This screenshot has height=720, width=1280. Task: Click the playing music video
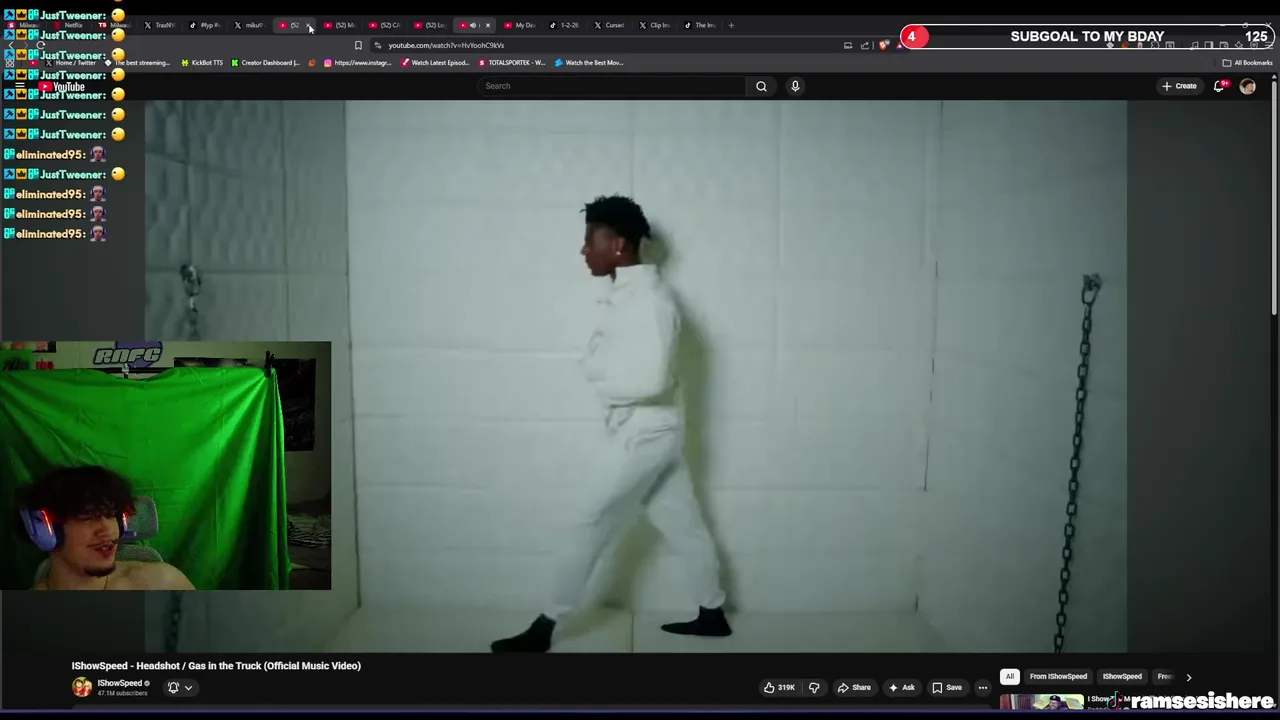point(636,376)
